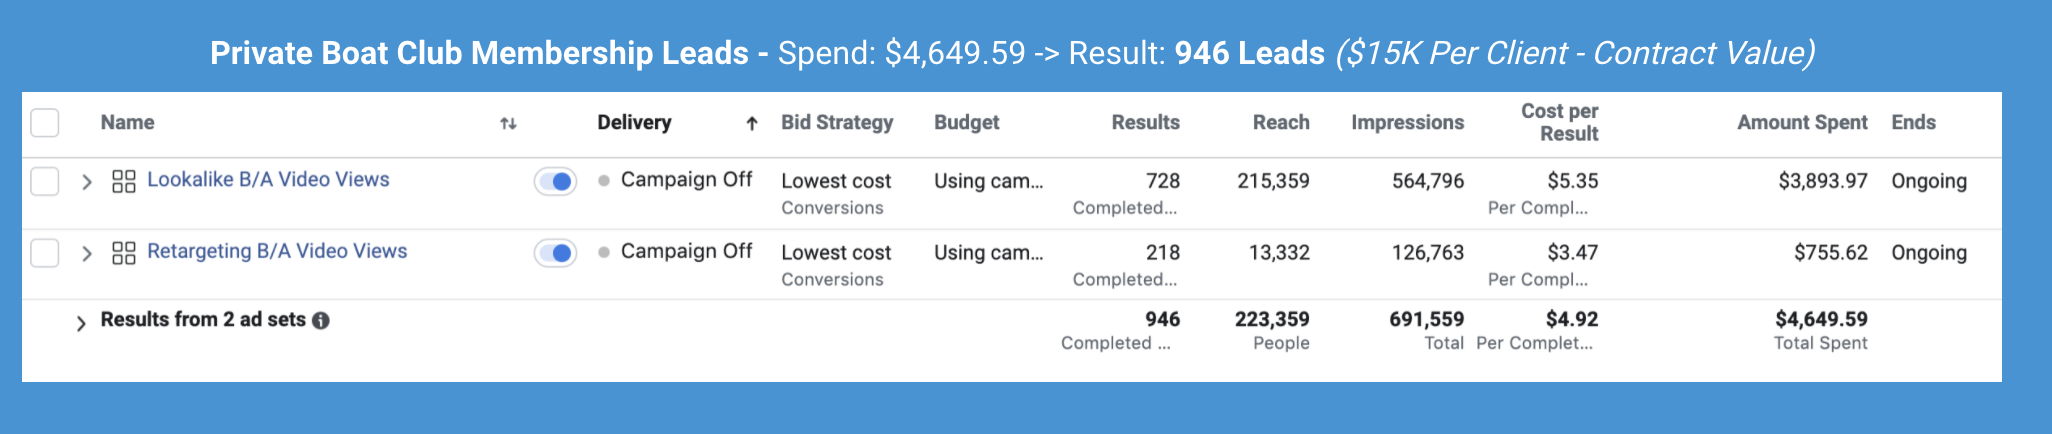Click the sort arrows icon in Name column
The width and height of the screenshot is (2052, 434).
click(x=508, y=124)
